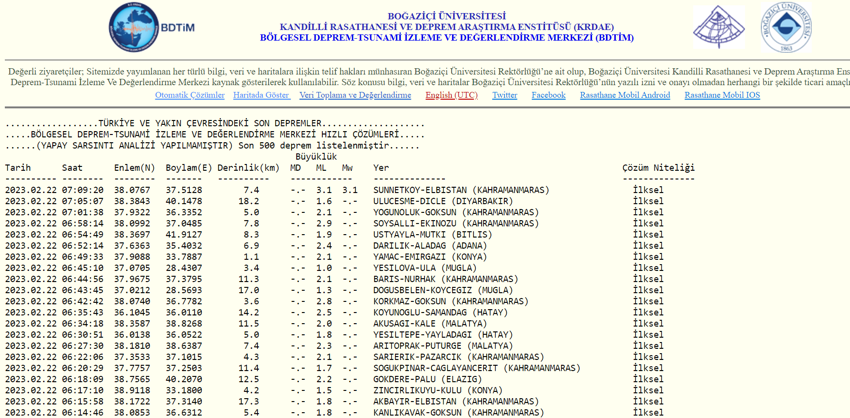The width and height of the screenshot is (850, 418).
Task: Open the Twitter link
Action: pos(505,95)
